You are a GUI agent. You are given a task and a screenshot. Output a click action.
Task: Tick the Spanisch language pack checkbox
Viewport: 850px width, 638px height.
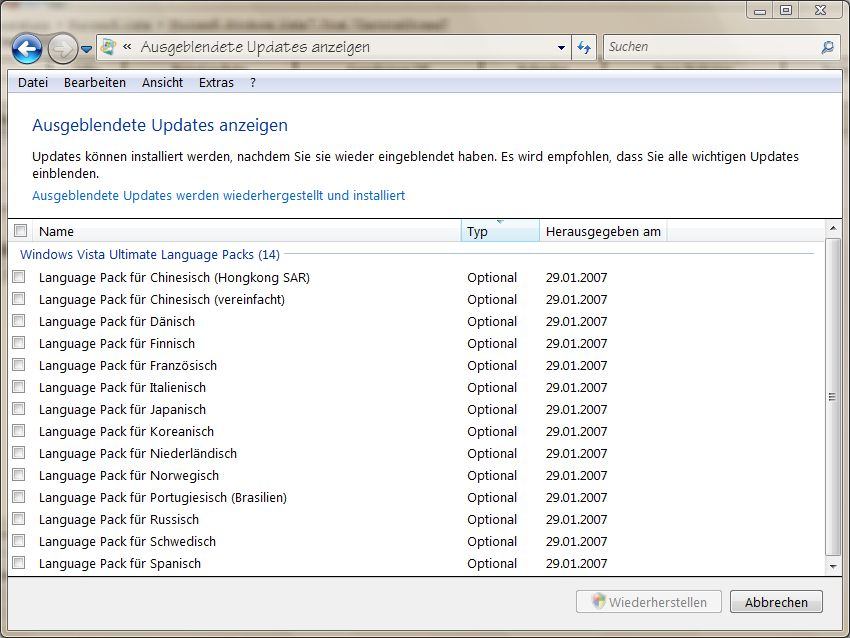[19, 563]
